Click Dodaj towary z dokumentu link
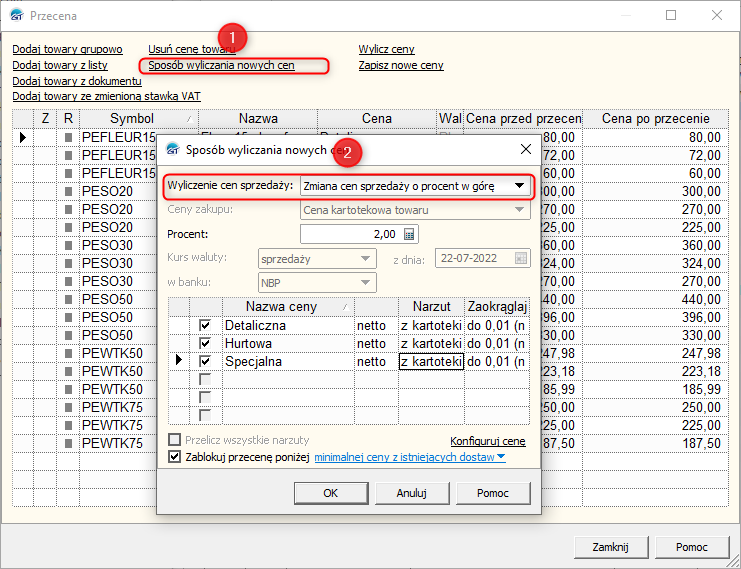Screen dimensions: 741x569 pyautogui.click(x=77, y=81)
